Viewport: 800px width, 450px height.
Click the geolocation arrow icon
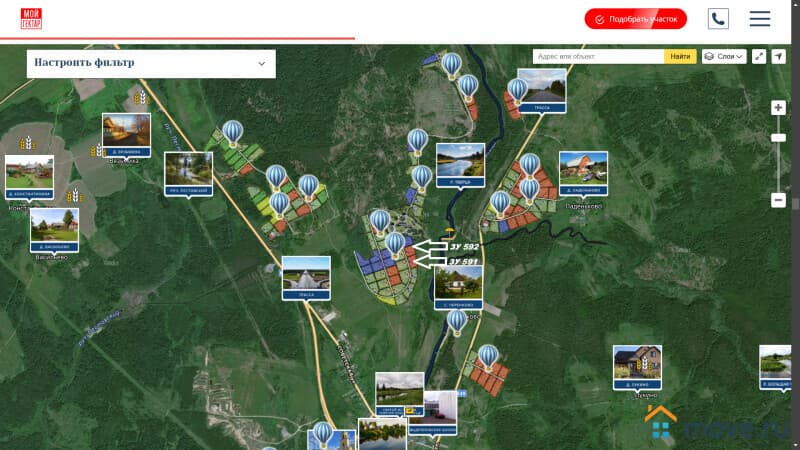pos(778,57)
